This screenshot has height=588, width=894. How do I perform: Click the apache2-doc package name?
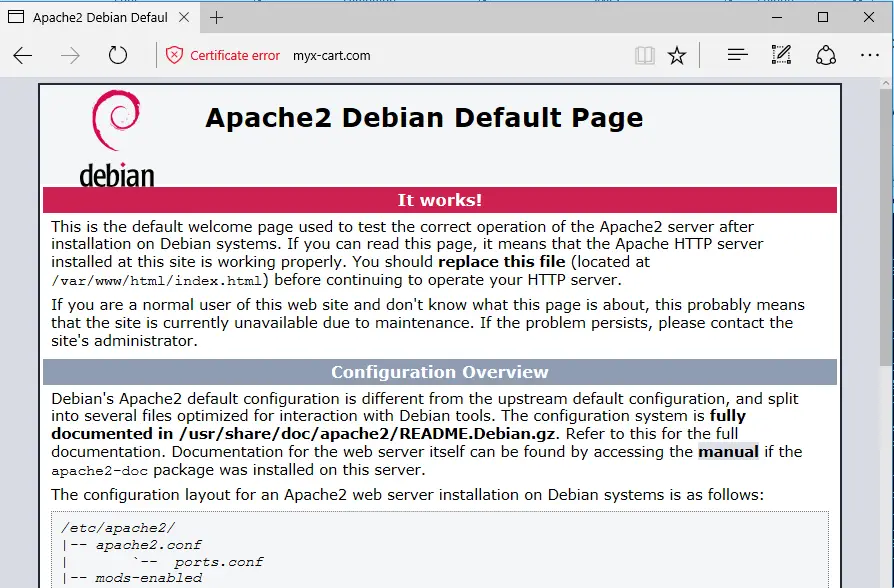99,471
